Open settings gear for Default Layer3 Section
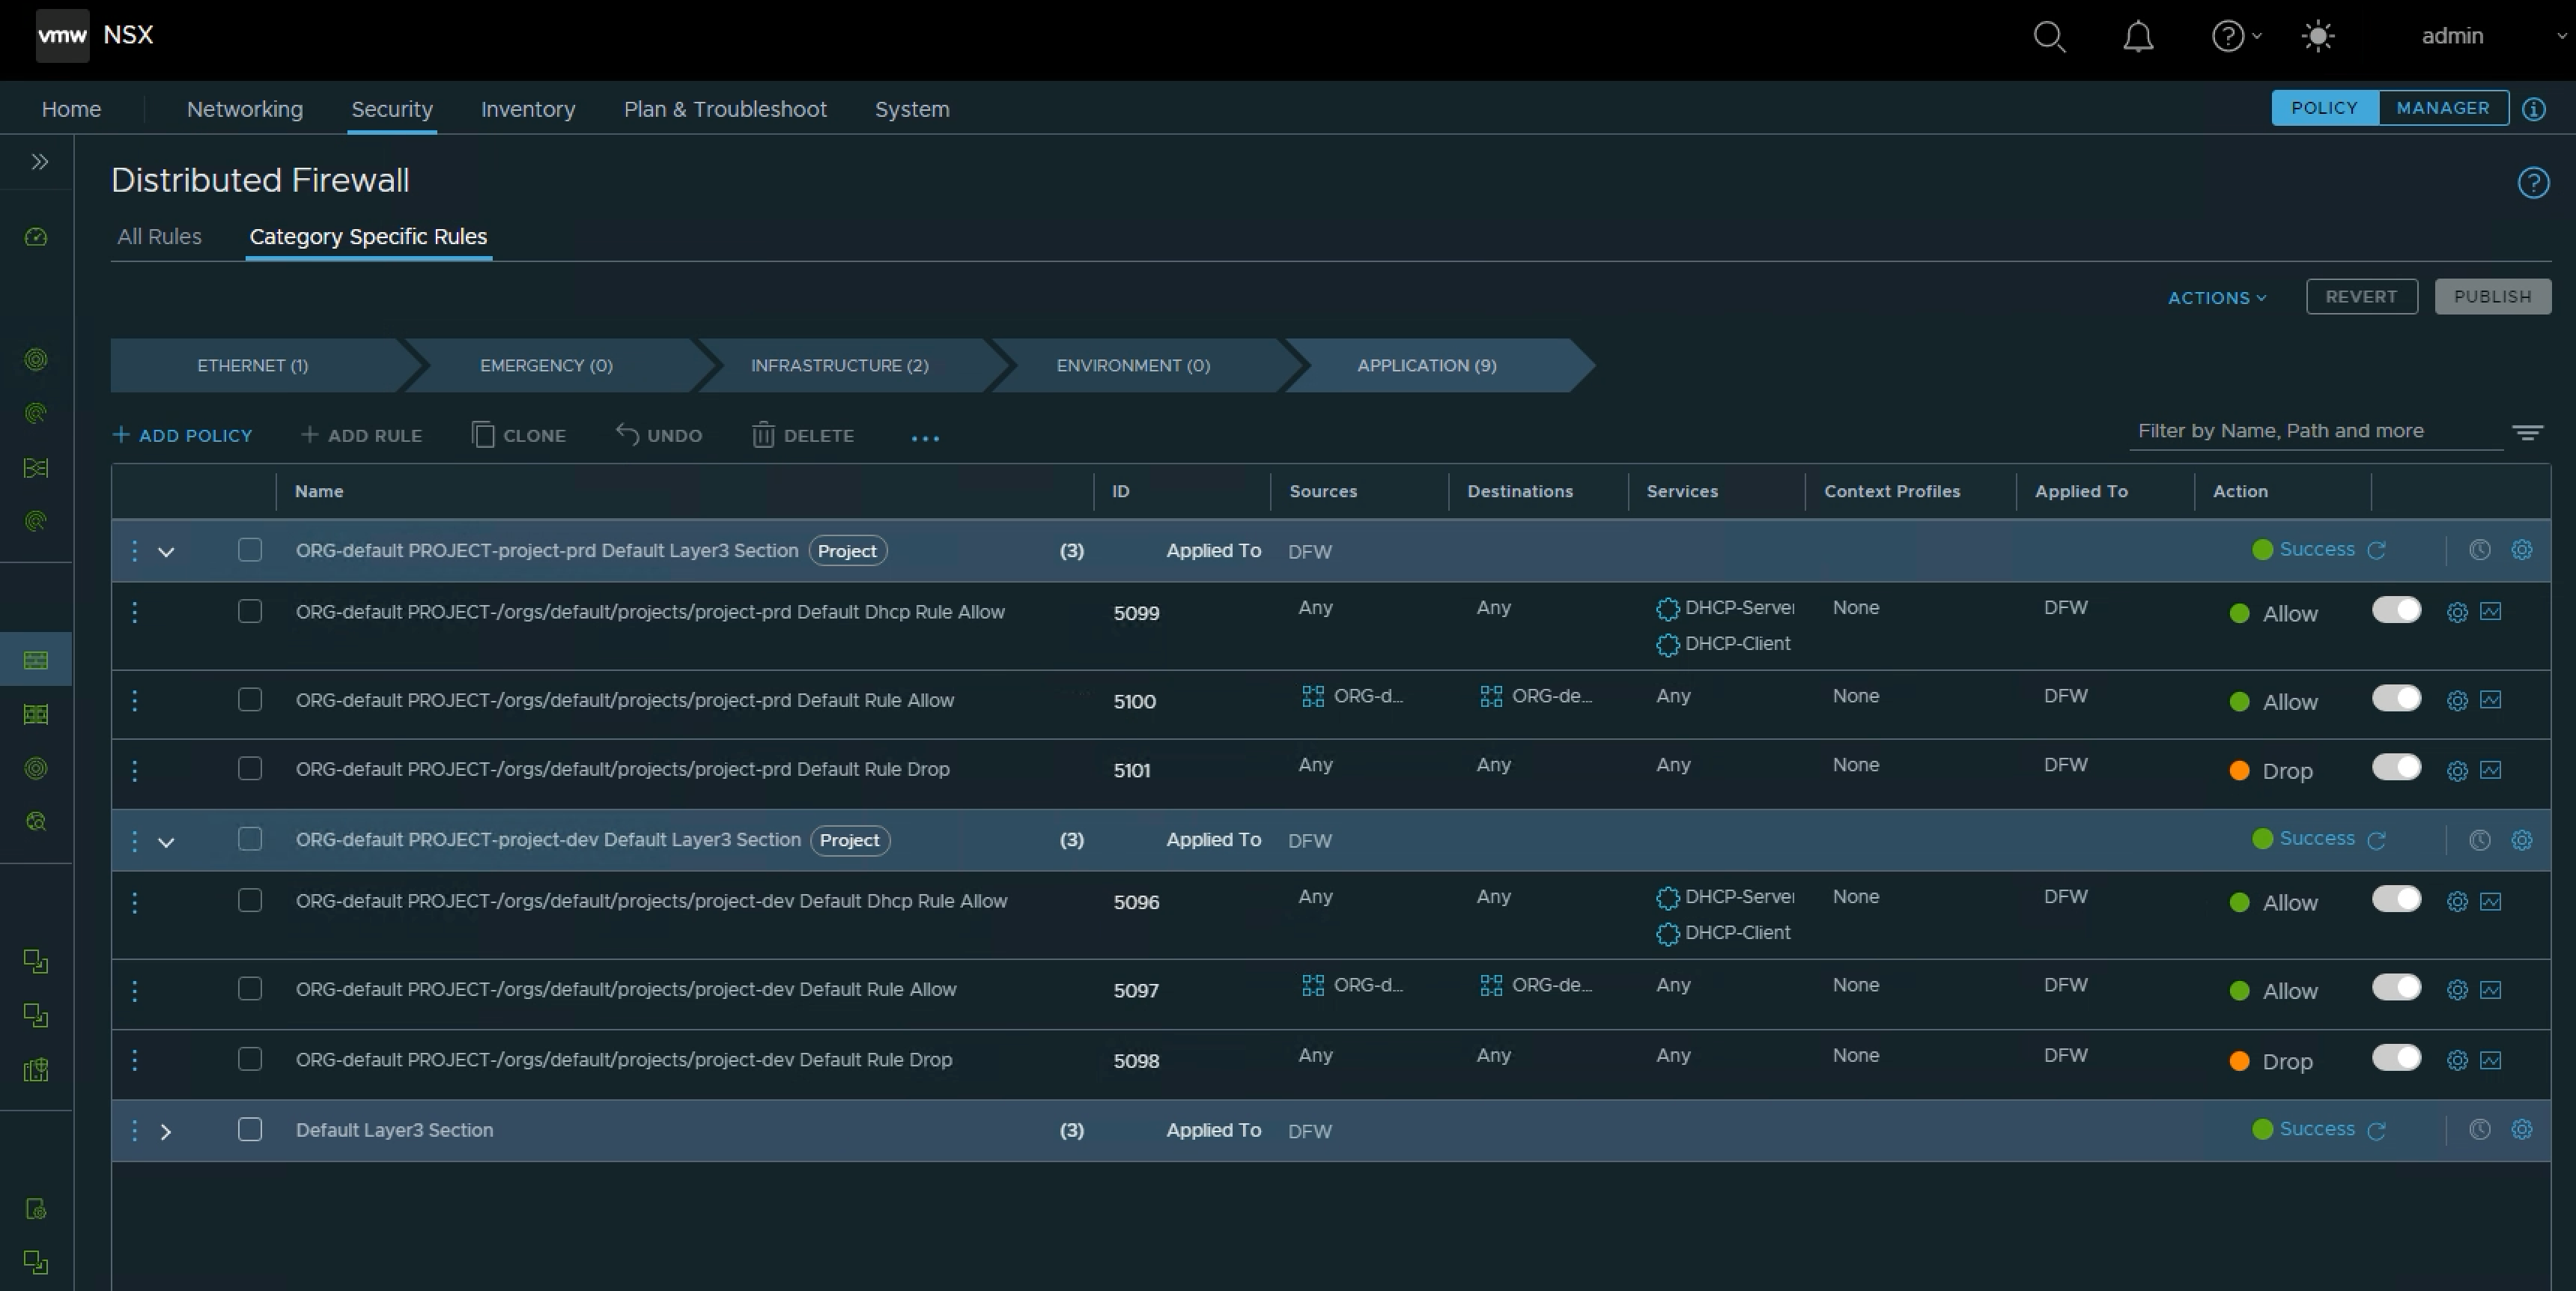Screen dimensions: 2576x1291 pos(2521,1129)
